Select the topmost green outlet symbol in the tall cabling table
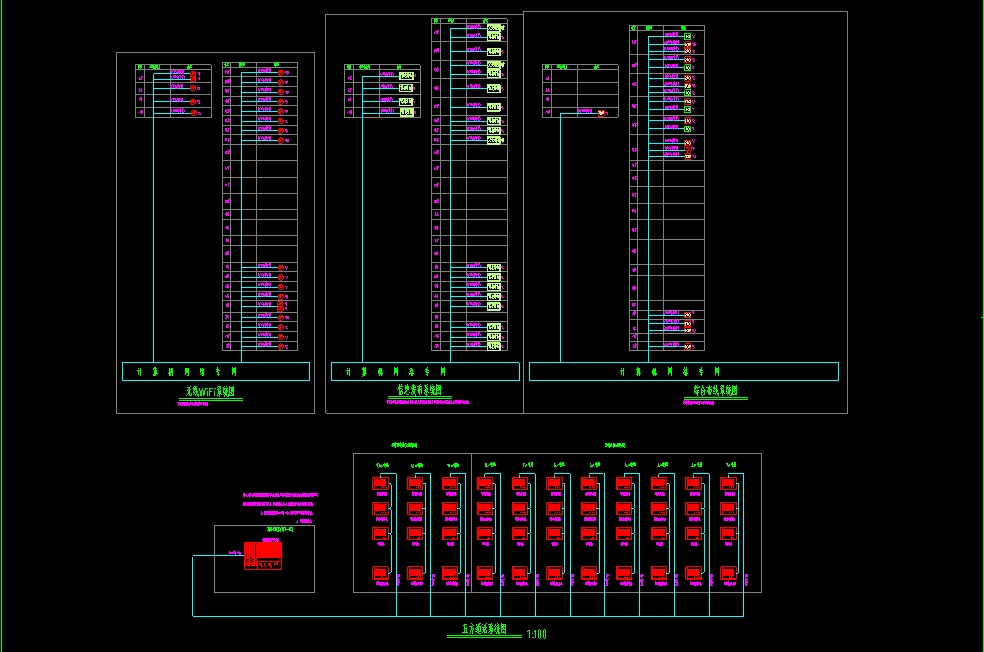This screenshot has width=984, height=652. (688, 36)
